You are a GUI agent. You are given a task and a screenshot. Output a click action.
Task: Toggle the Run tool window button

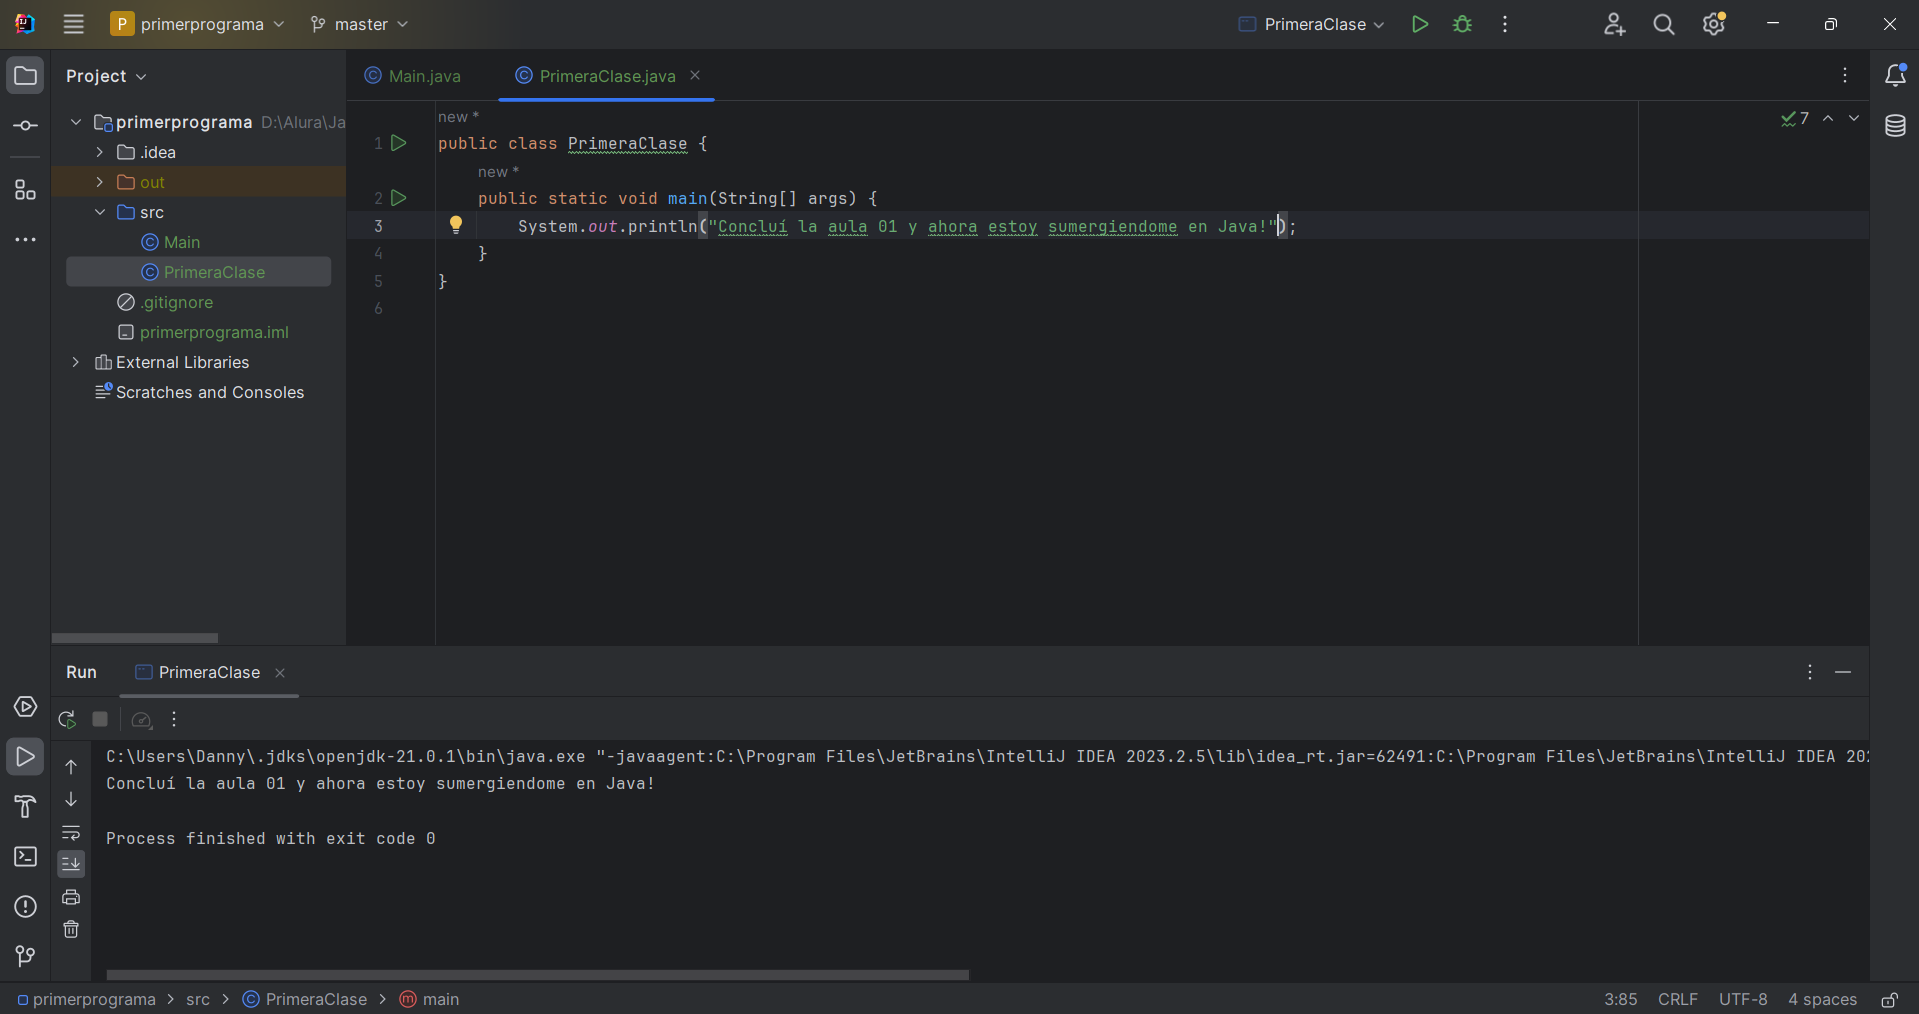pos(25,757)
